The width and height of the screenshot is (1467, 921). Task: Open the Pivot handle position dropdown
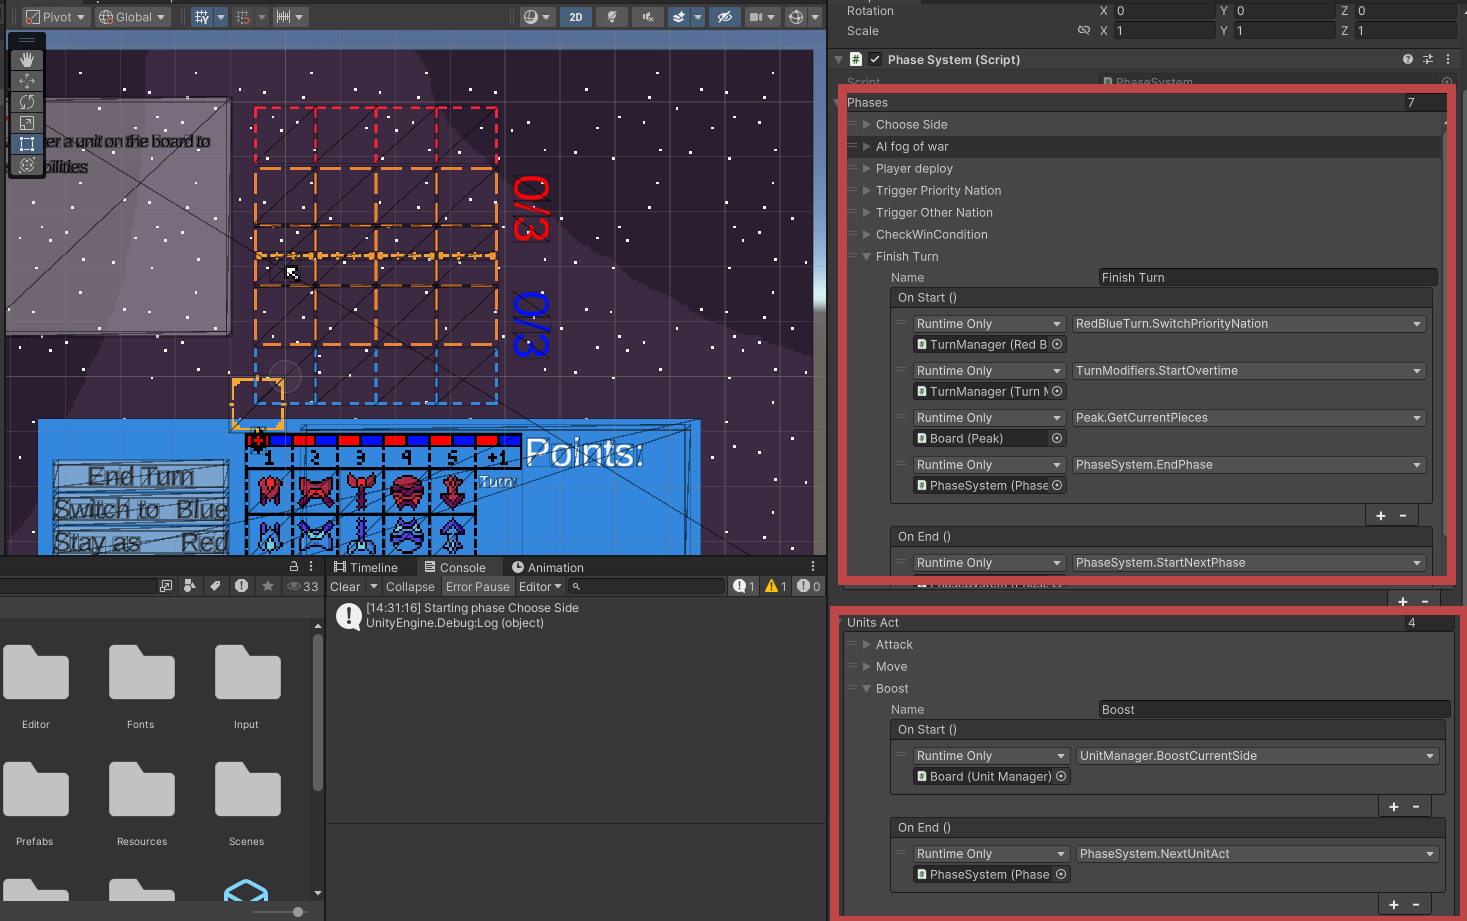56,17
